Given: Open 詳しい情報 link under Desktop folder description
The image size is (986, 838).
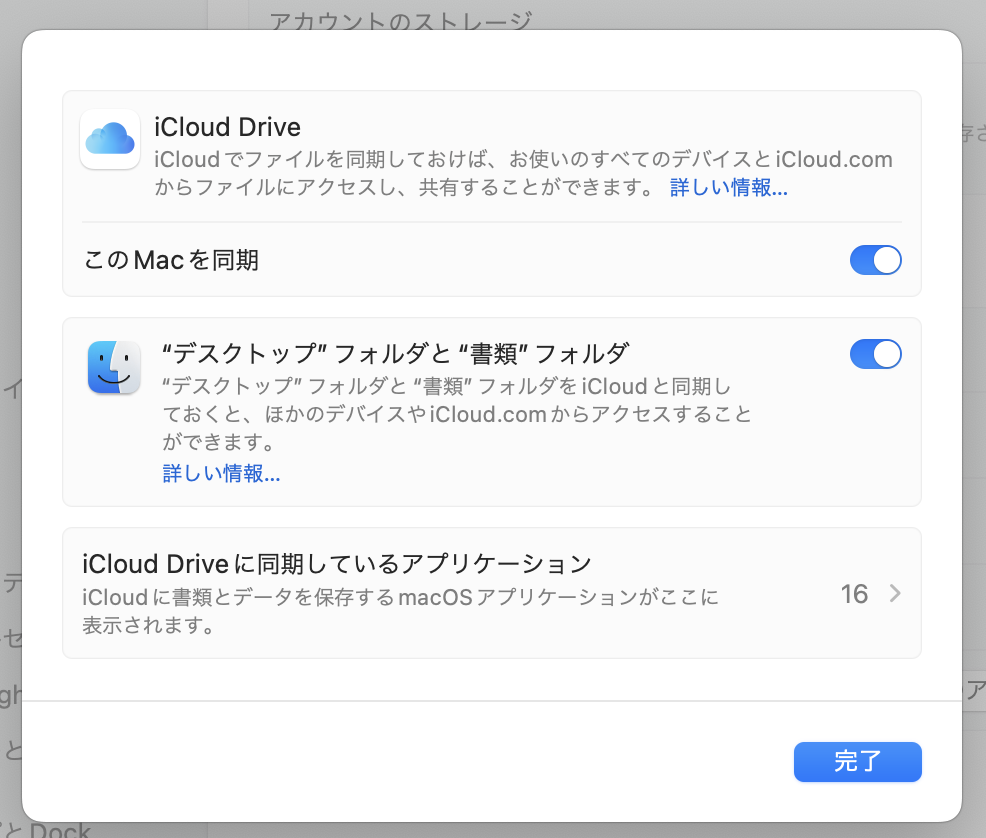Looking at the screenshot, I should tap(221, 473).
